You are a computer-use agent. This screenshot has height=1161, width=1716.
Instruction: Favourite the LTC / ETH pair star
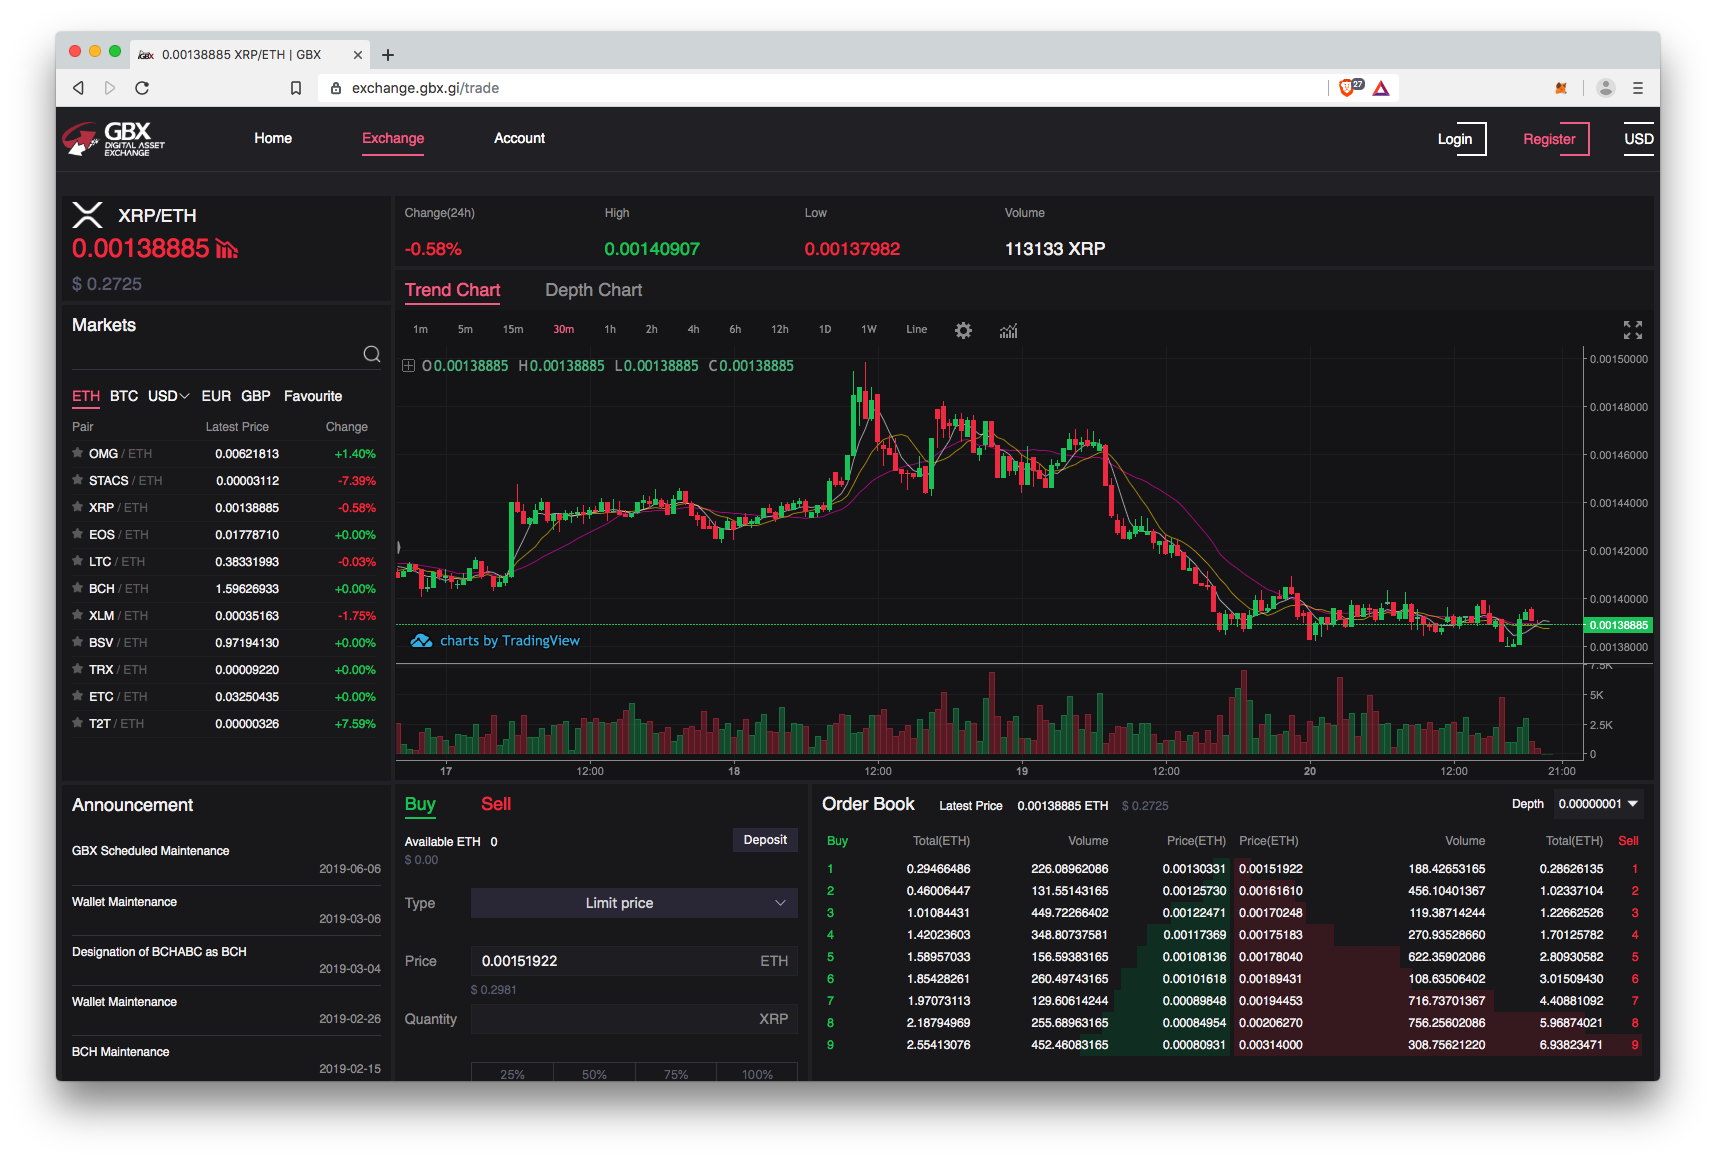pos(77,561)
